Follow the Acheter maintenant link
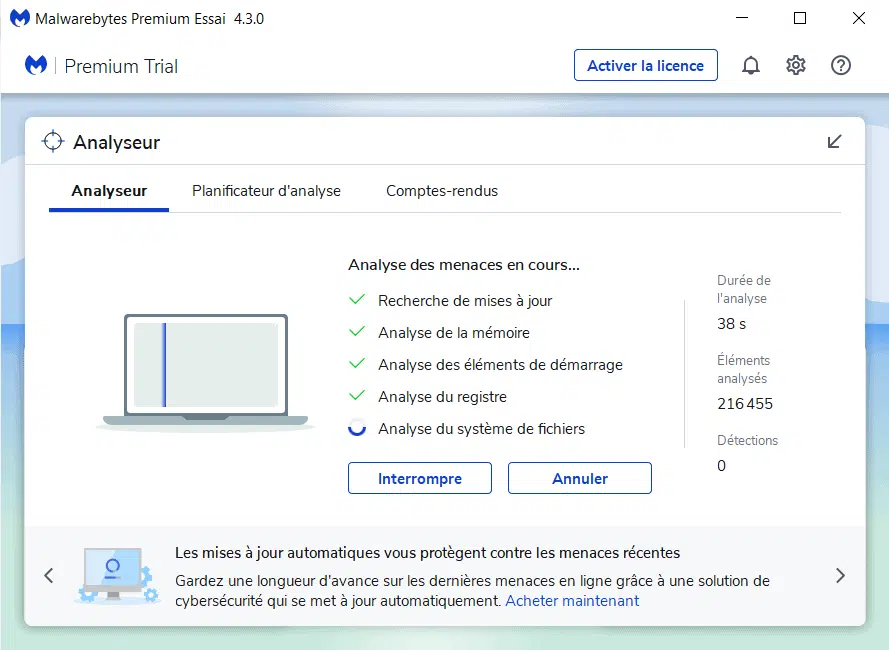This screenshot has width=889, height=650. click(572, 601)
